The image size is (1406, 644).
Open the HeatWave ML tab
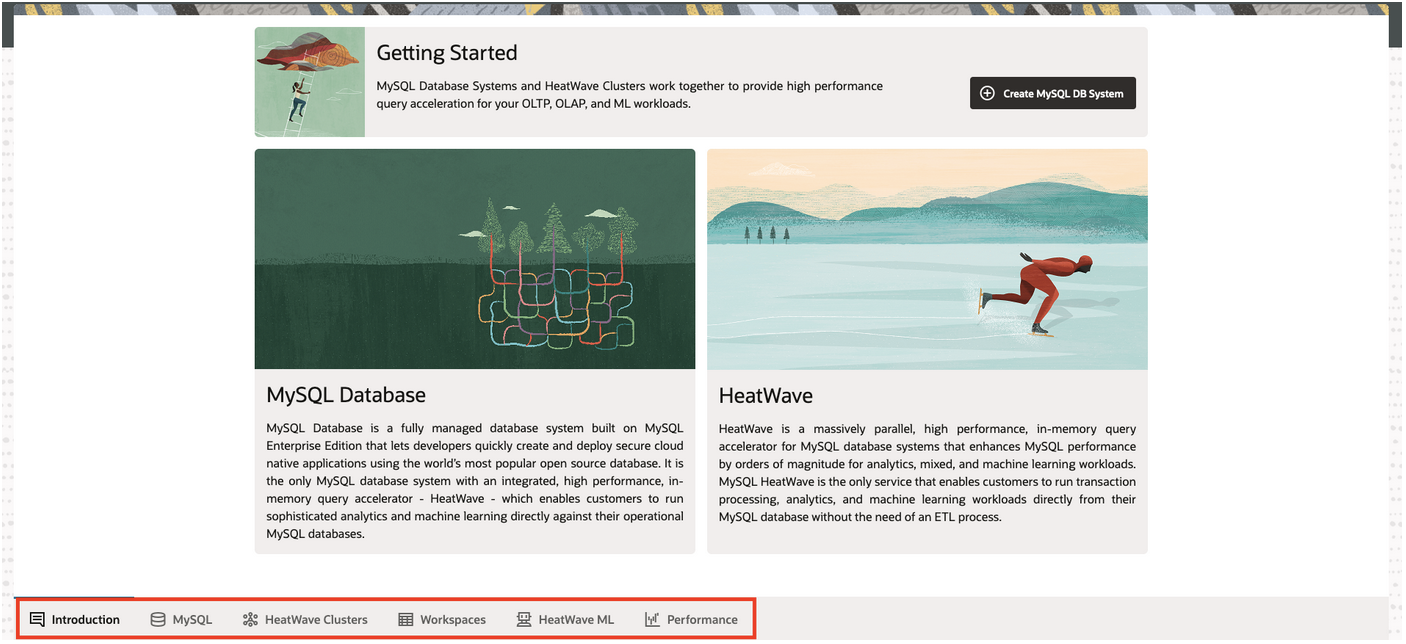(x=565, y=619)
